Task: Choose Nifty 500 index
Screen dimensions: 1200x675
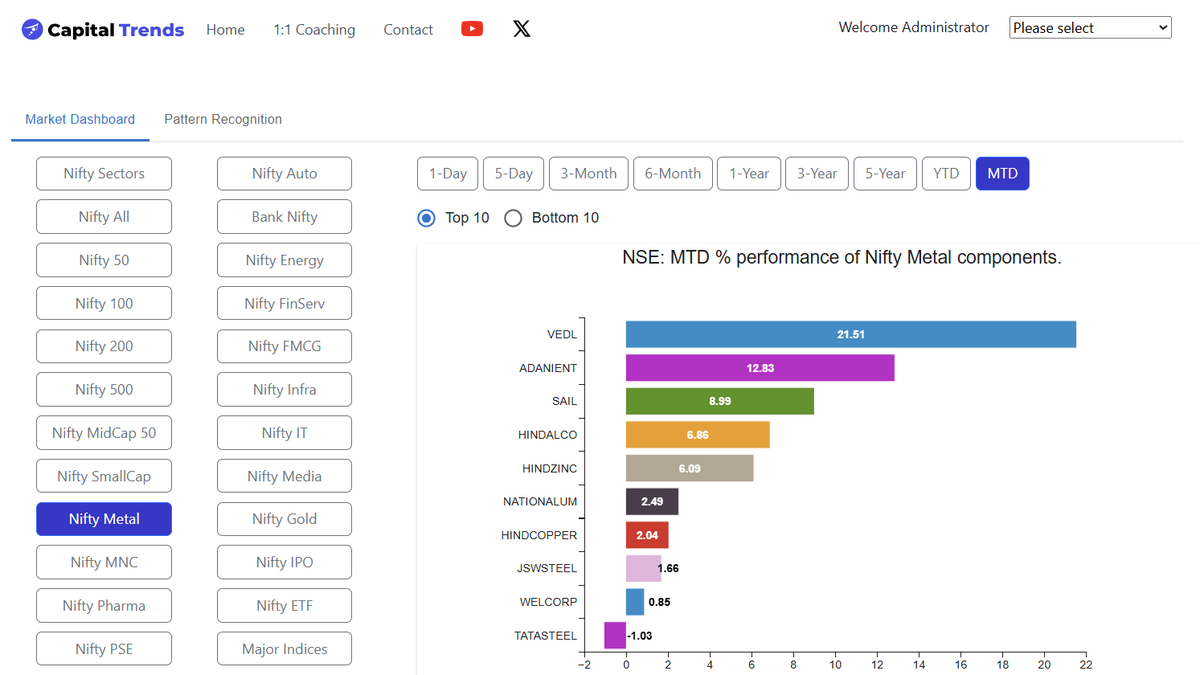Action: coord(104,389)
